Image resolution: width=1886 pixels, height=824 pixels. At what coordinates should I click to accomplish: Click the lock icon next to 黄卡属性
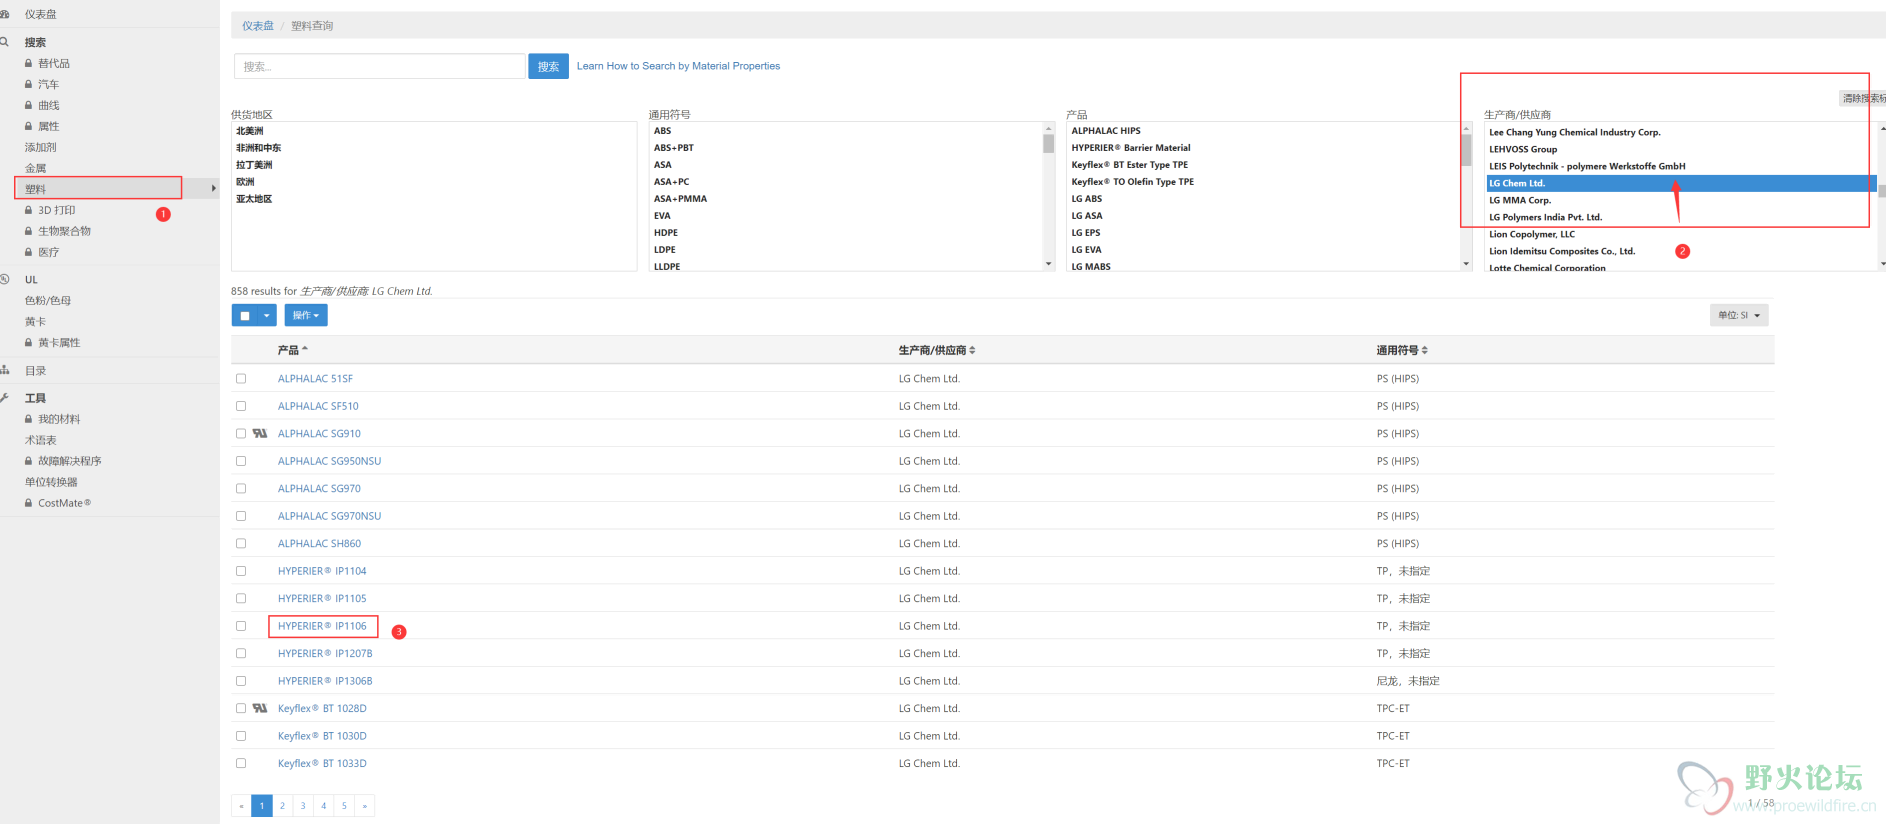click(29, 342)
